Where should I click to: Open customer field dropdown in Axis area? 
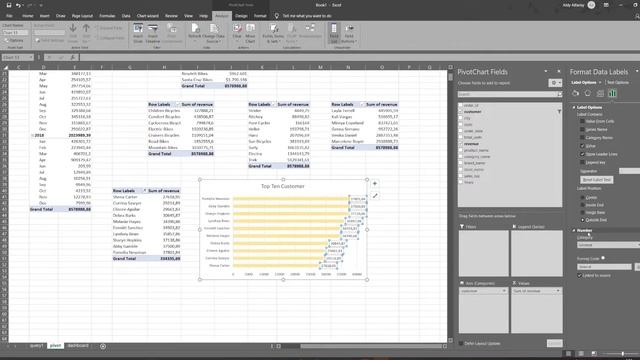point(504,291)
